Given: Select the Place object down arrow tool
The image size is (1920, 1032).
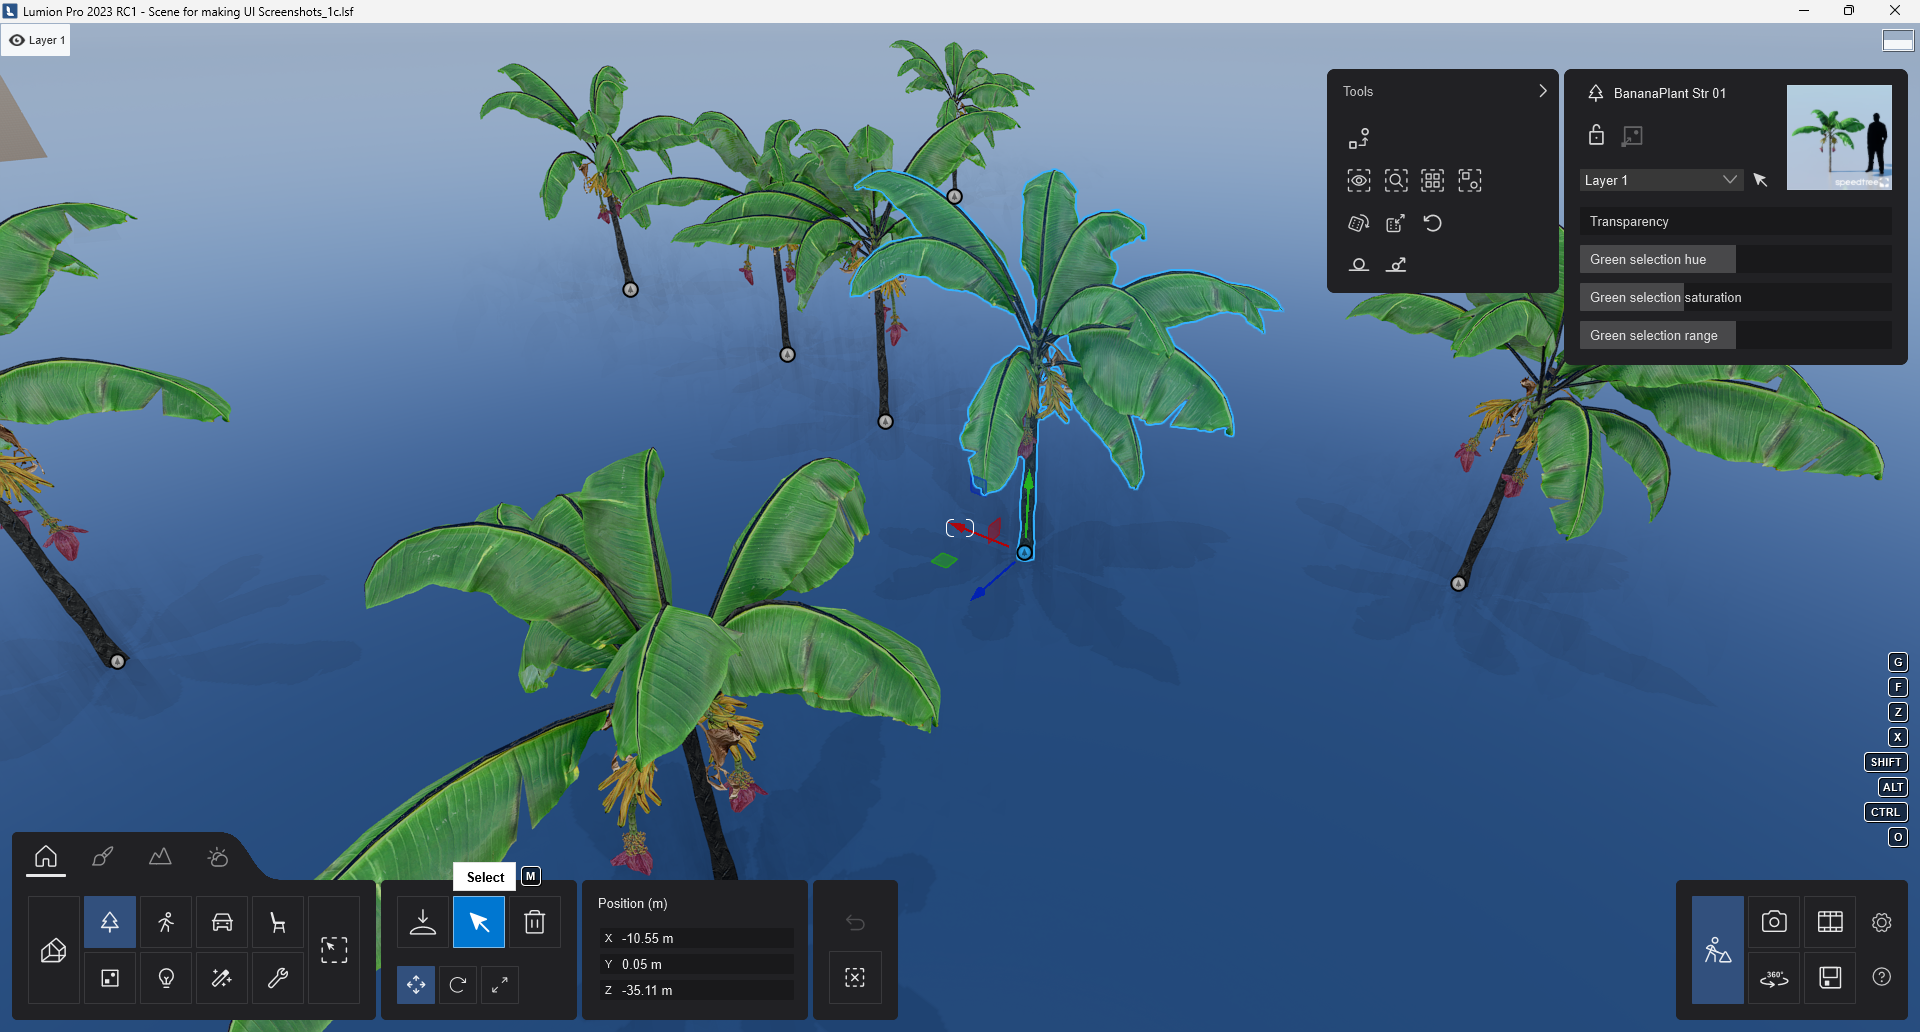Looking at the screenshot, I should pyautogui.click(x=422, y=922).
